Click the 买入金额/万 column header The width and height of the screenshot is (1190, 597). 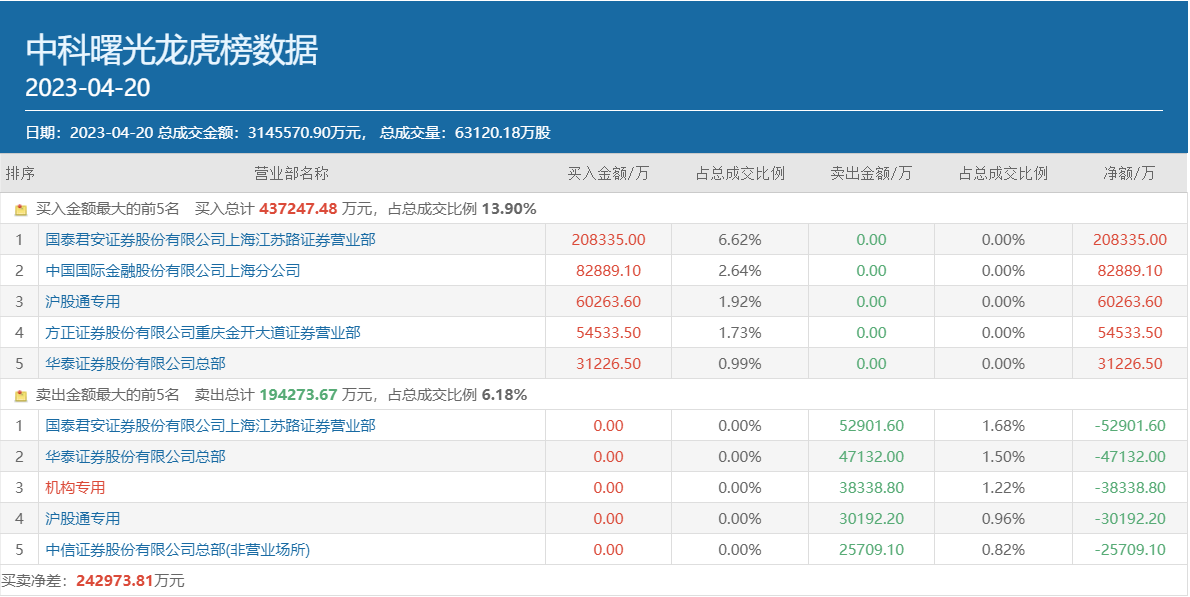click(x=608, y=173)
